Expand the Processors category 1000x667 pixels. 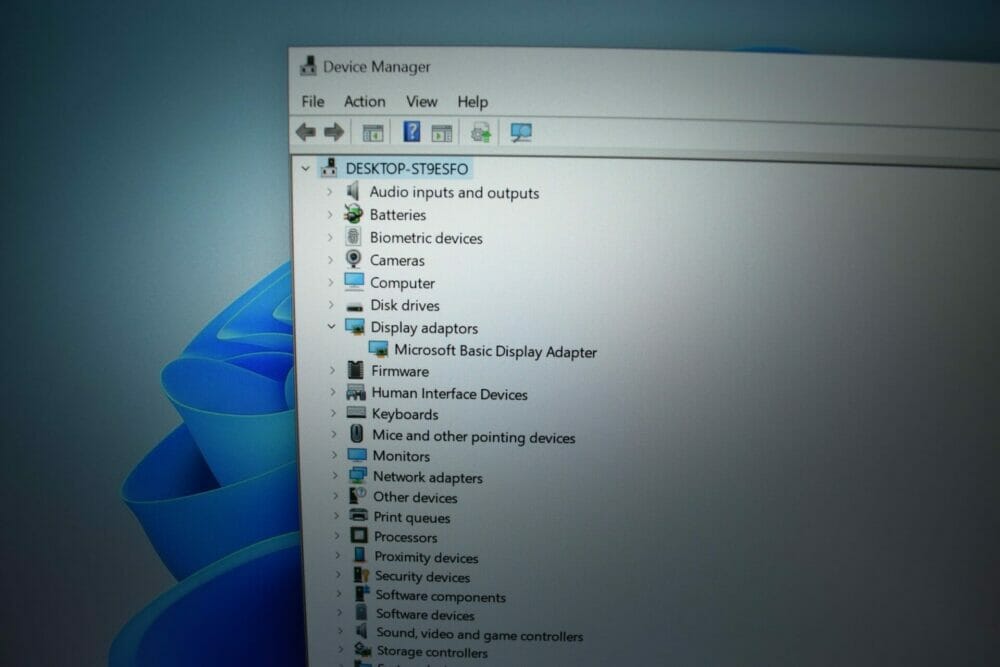point(337,536)
